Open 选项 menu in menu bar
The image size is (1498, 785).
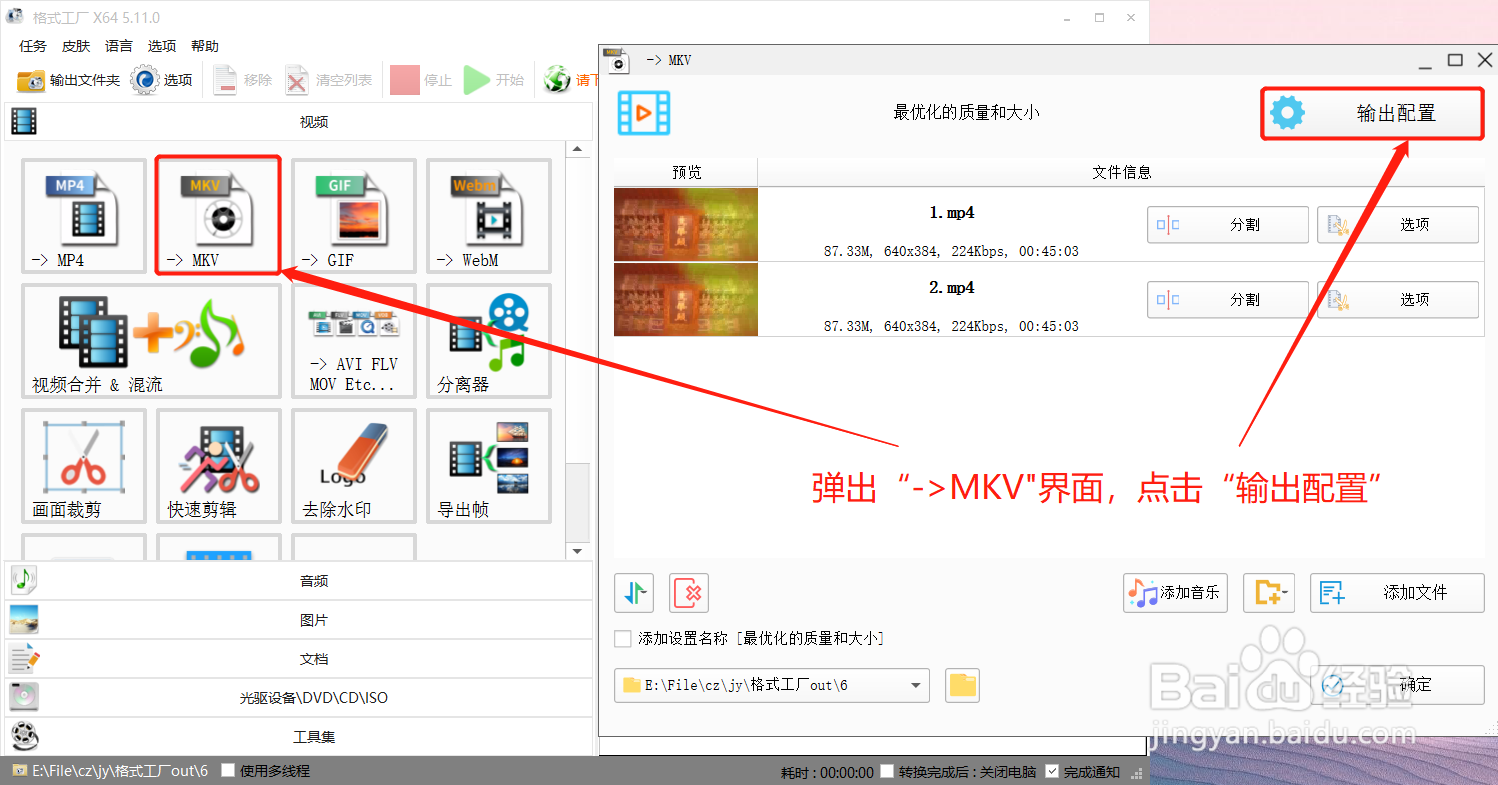tap(162, 46)
